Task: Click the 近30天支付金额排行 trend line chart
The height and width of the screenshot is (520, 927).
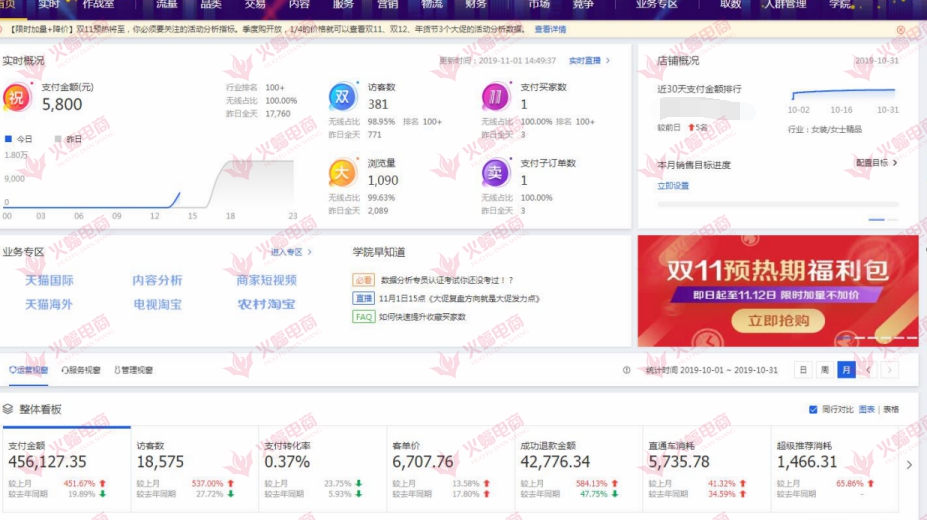Action: point(843,93)
